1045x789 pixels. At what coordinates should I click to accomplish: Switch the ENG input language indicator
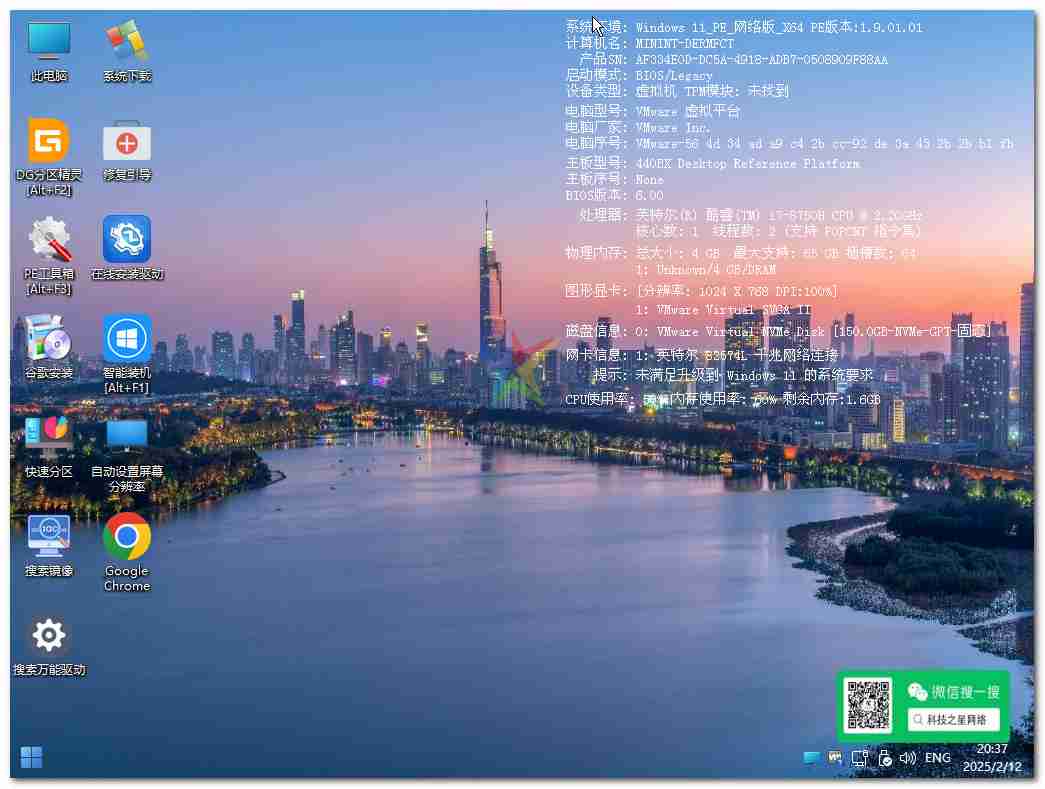(938, 757)
